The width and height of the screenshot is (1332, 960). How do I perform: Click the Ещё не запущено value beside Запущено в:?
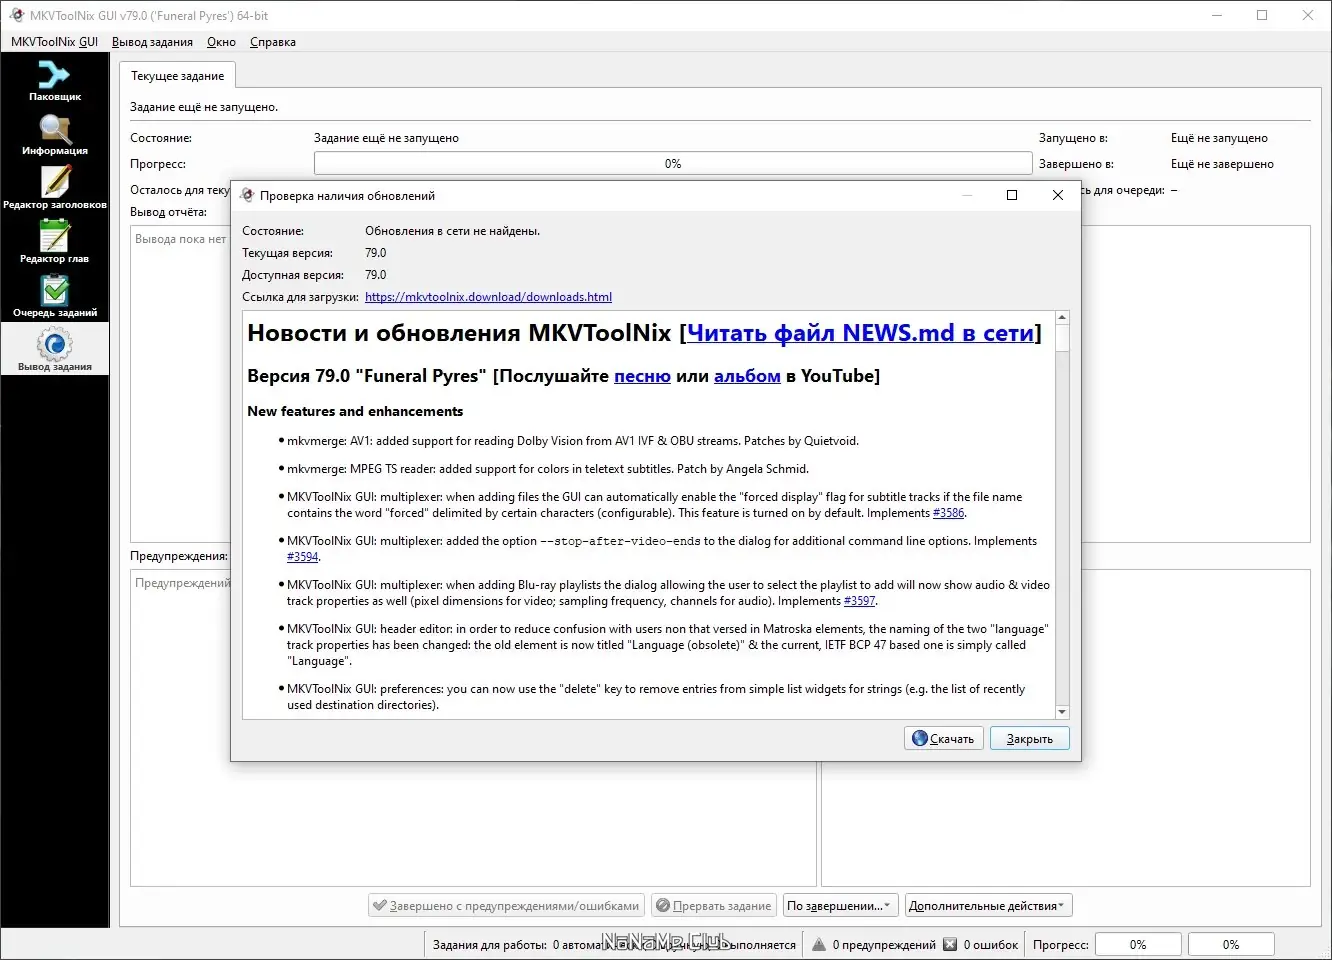point(1219,138)
